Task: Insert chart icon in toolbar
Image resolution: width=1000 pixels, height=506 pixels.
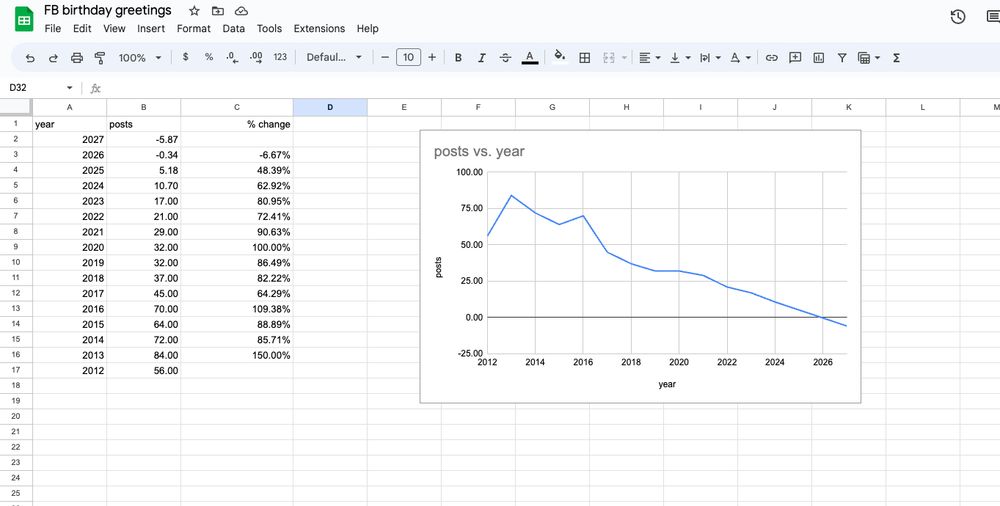Action: point(819,57)
